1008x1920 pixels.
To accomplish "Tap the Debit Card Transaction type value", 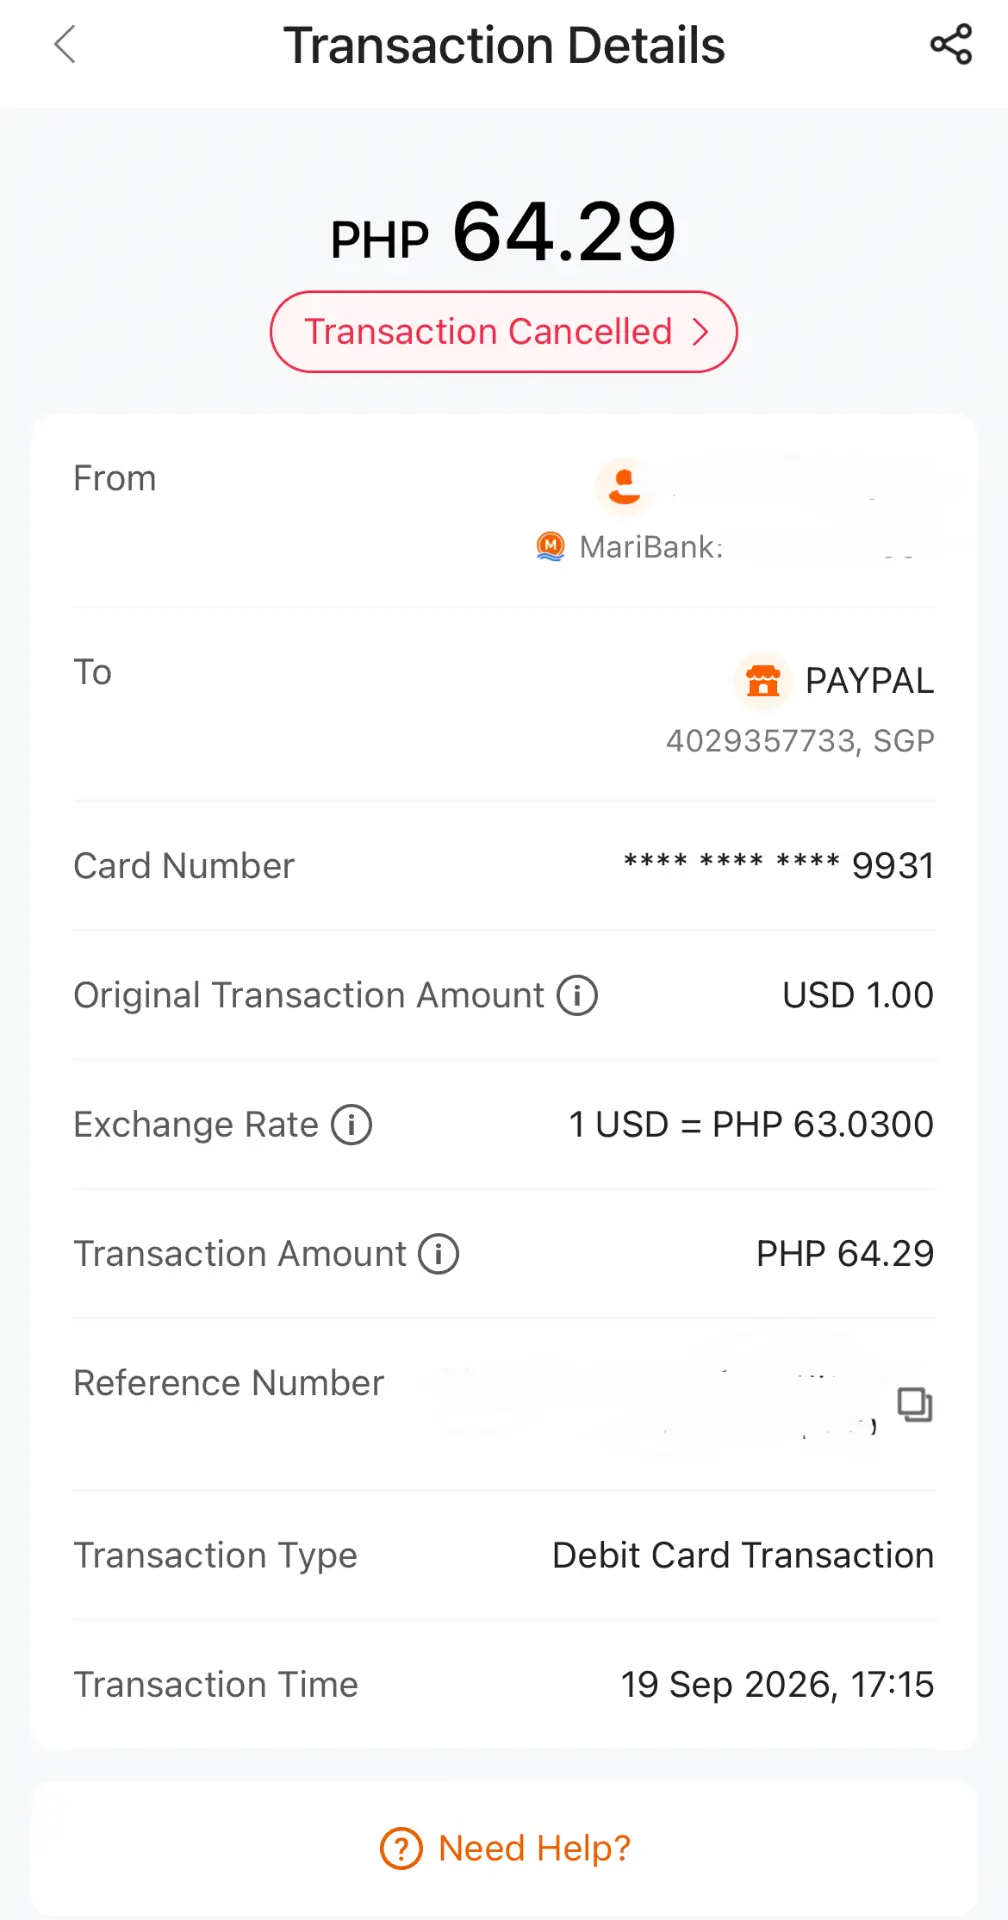I will 743,1555.
